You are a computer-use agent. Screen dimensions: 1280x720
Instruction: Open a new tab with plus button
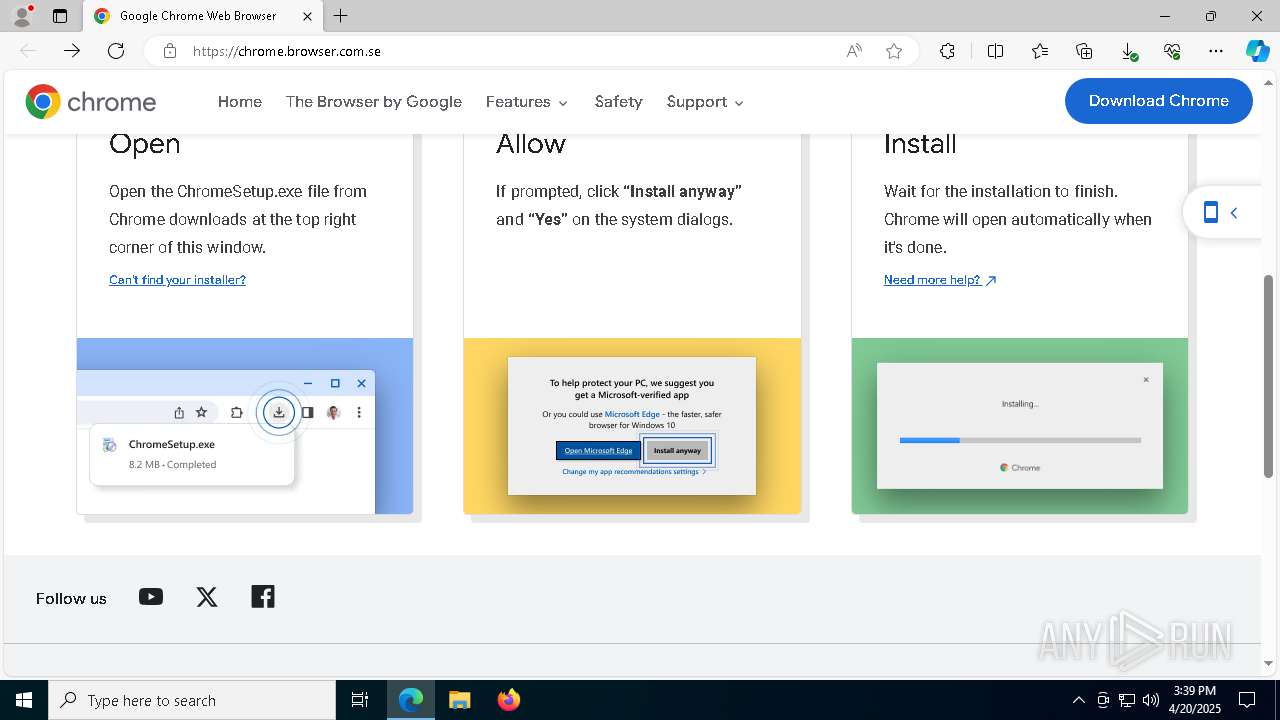point(341,16)
